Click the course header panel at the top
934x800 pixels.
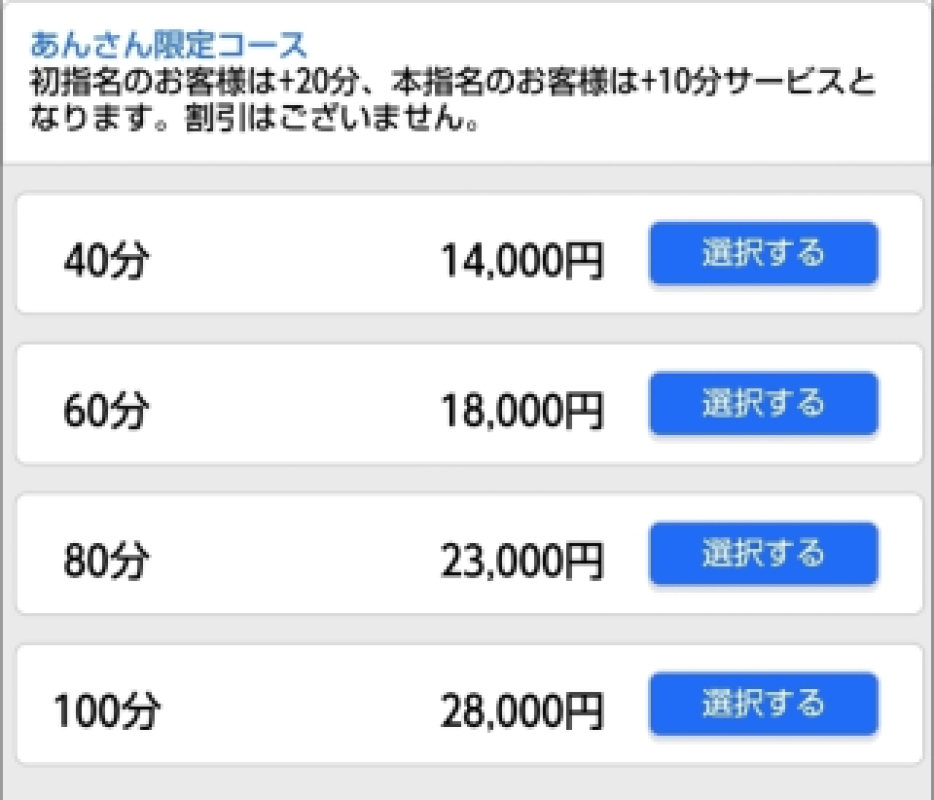pos(467,80)
